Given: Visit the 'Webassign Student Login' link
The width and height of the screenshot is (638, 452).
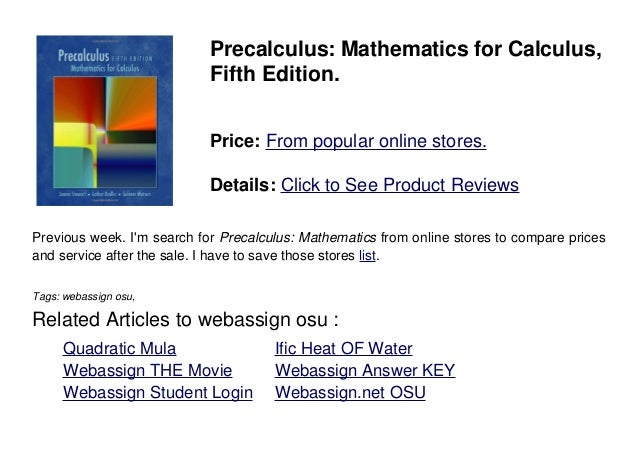Looking at the screenshot, I should point(158,393).
